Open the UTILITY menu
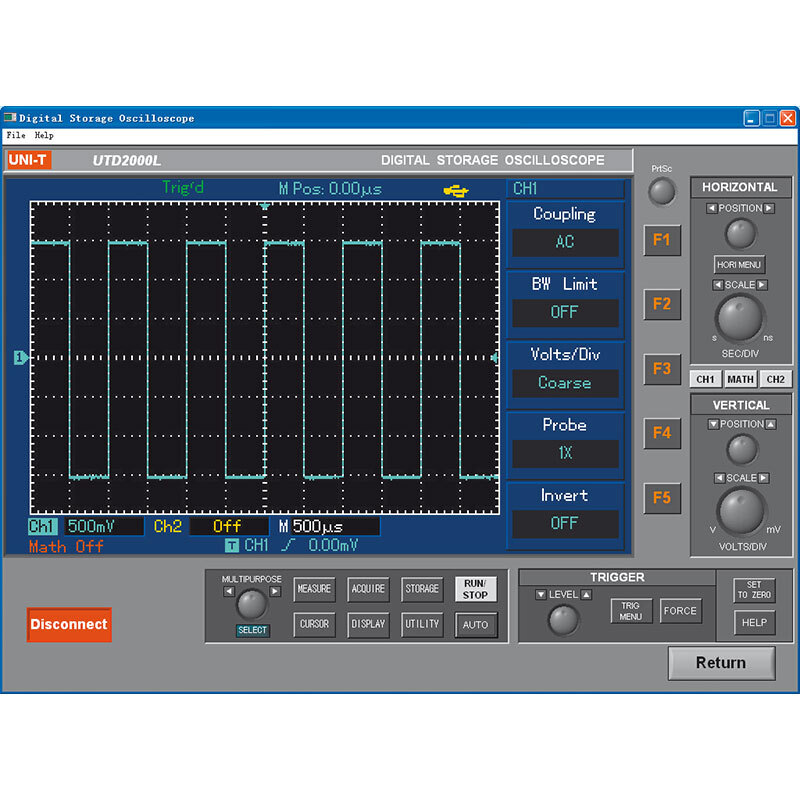Image resolution: width=800 pixels, height=800 pixels. (x=422, y=624)
